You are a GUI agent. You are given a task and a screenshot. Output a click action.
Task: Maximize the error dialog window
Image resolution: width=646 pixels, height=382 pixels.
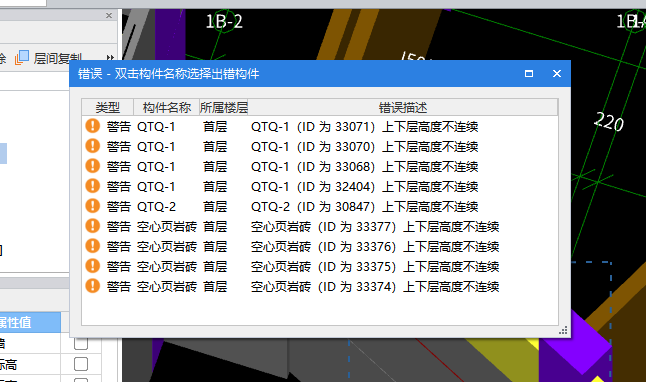point(529,73)
